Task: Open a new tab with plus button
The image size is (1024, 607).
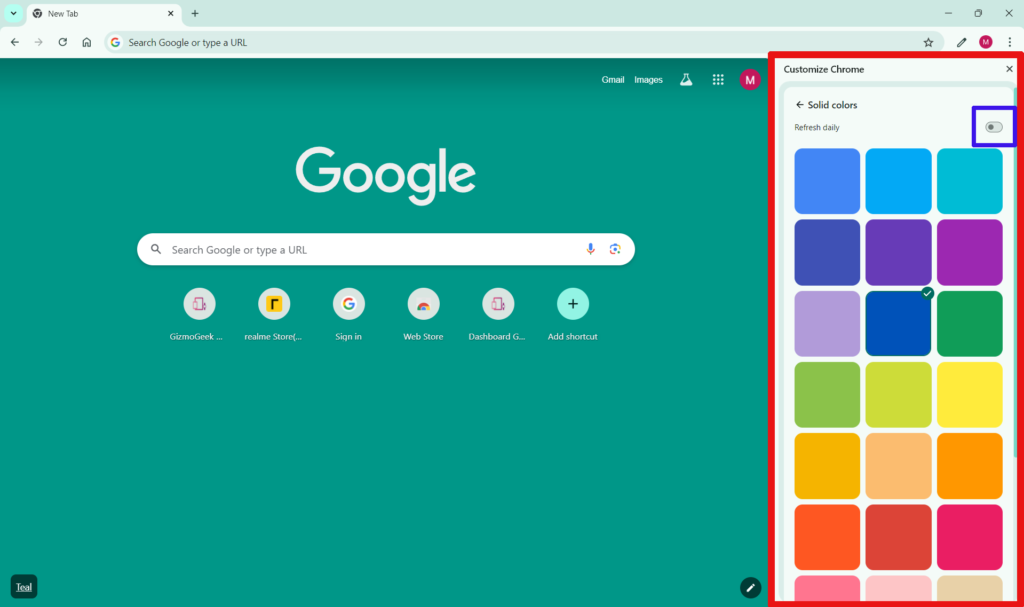Action: point(195,13)
